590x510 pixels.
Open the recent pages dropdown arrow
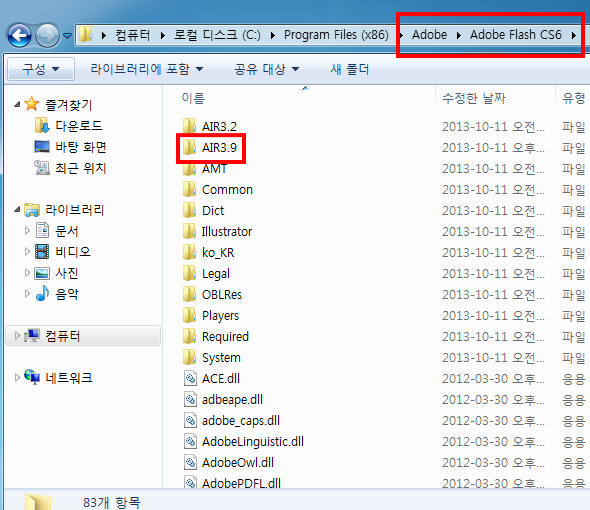67,36
